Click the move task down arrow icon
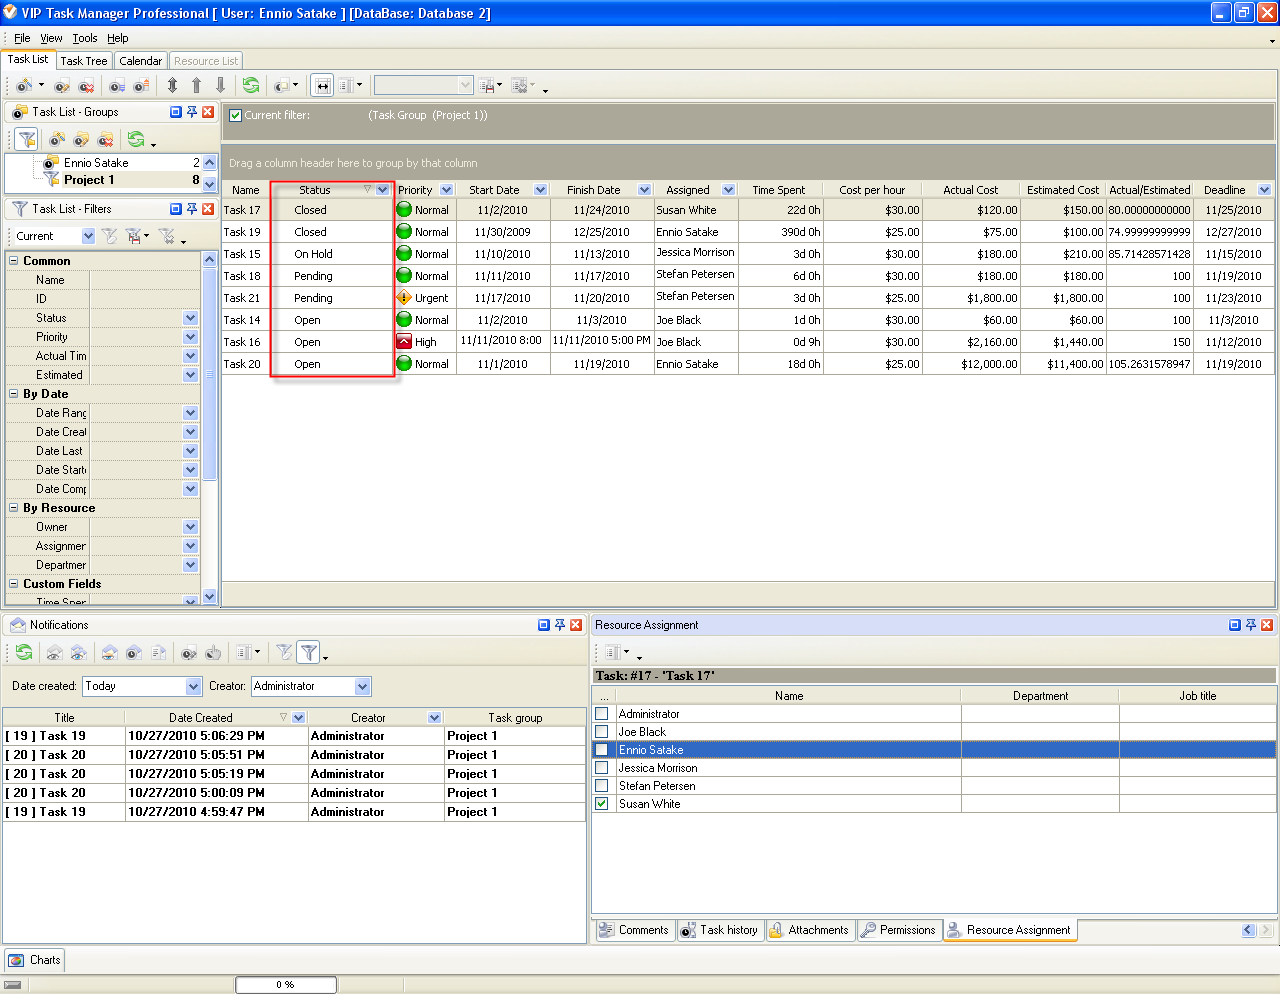 pos(220,86)
